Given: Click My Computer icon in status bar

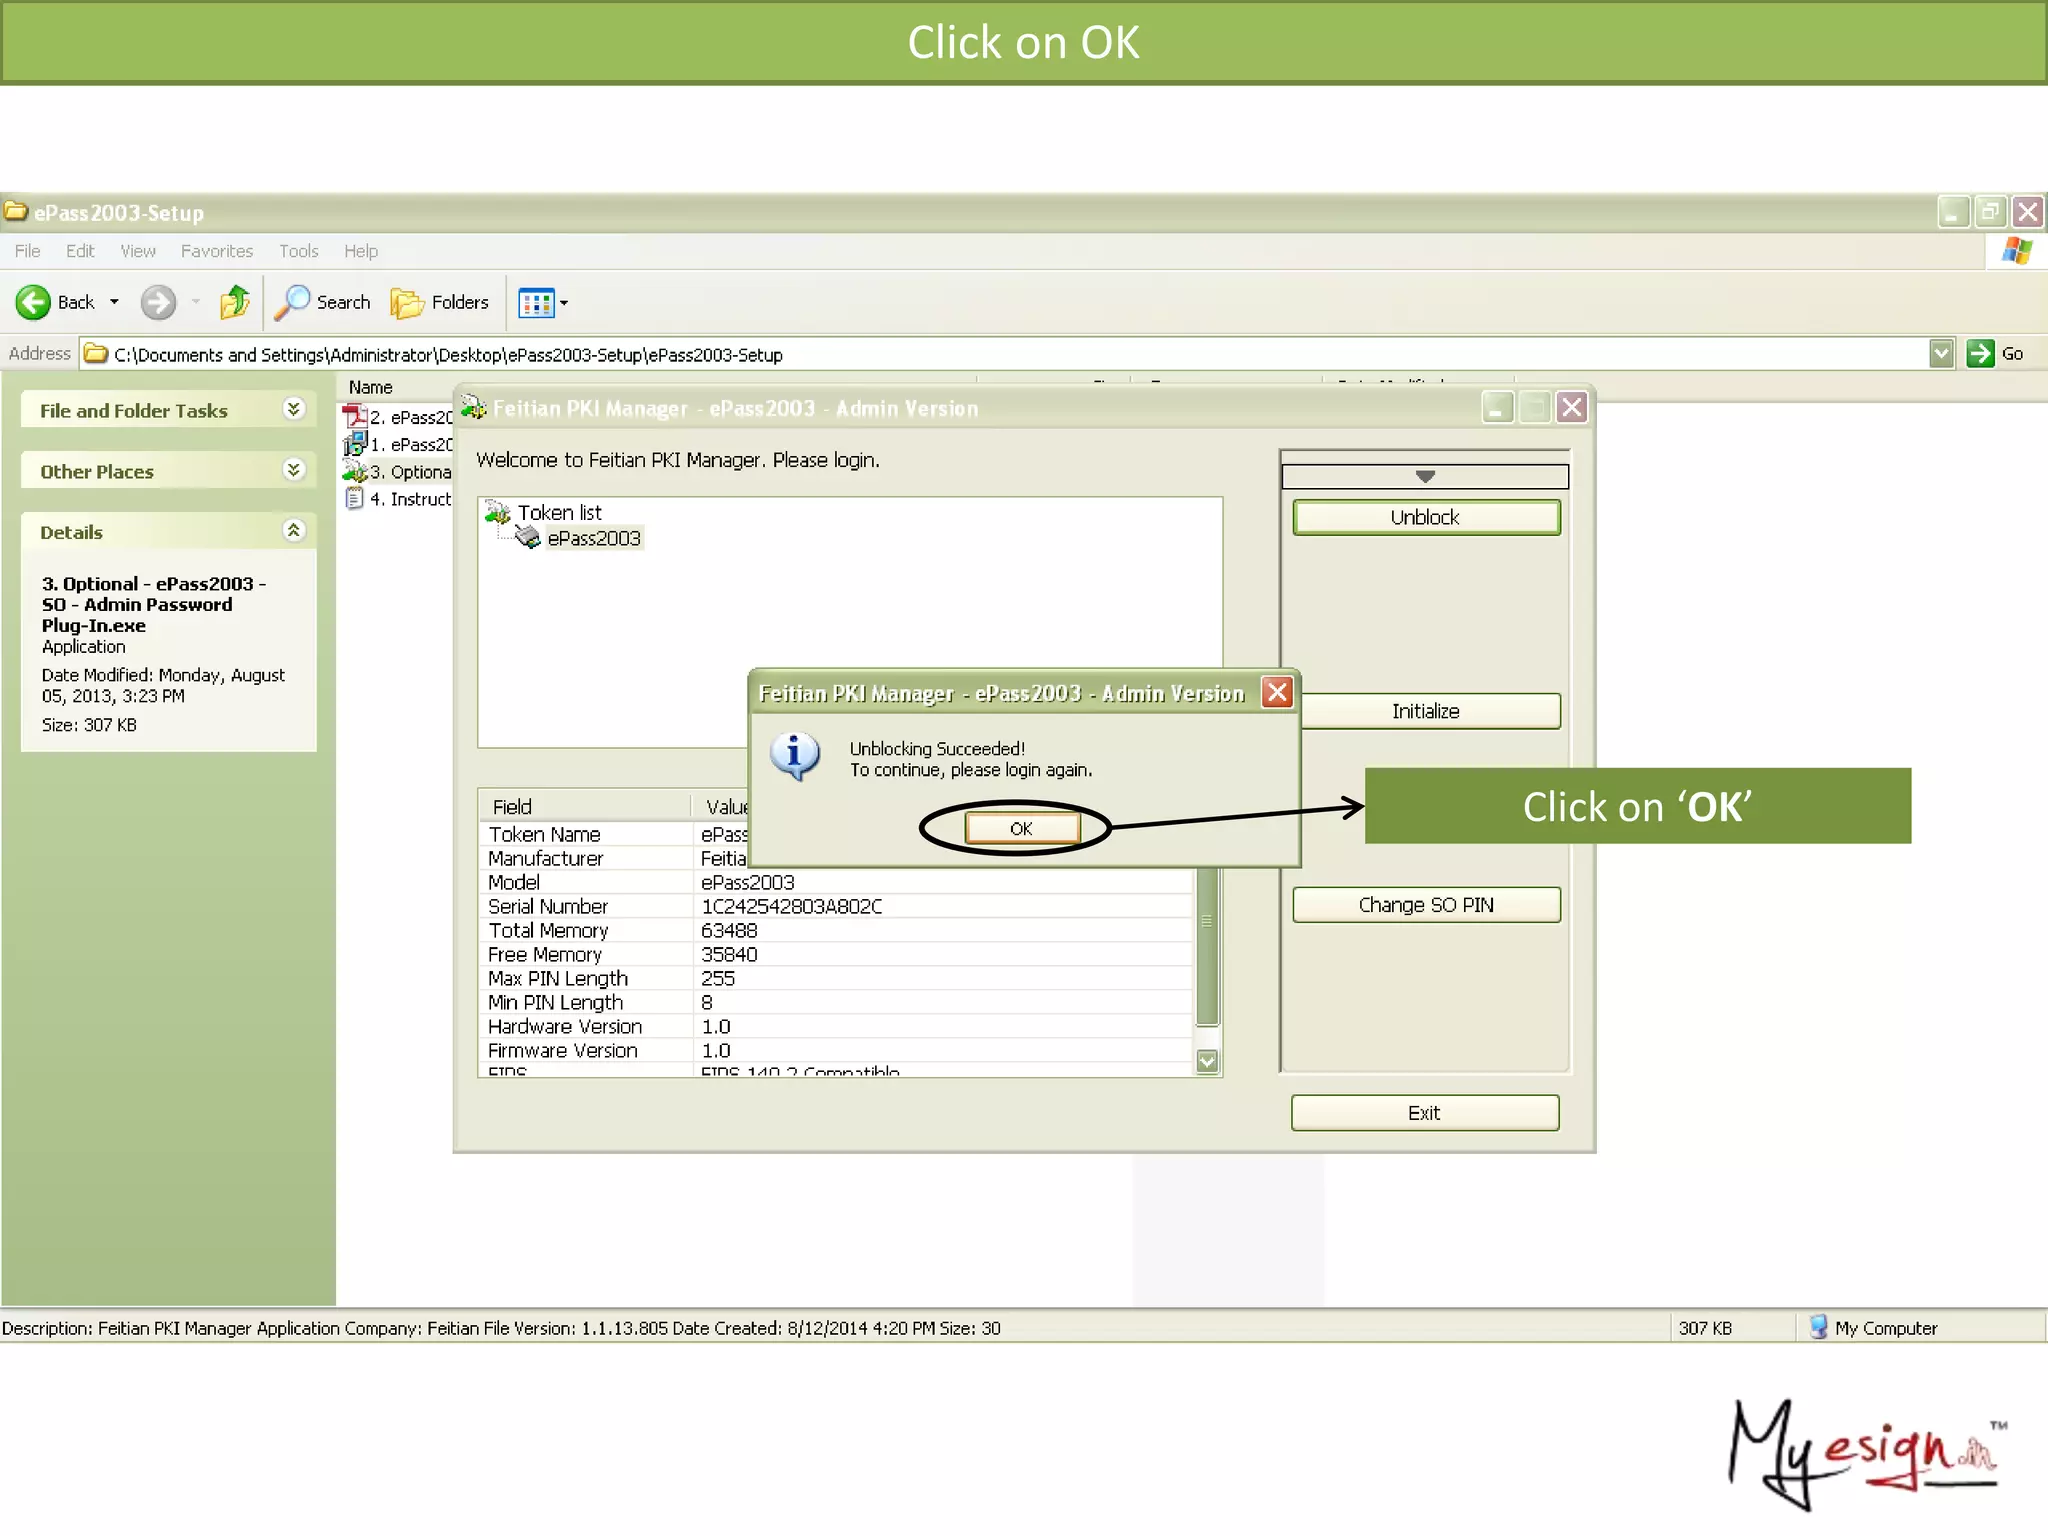Looking at the screenshot, I should pyautogui.click(x=1818, y=1327).
